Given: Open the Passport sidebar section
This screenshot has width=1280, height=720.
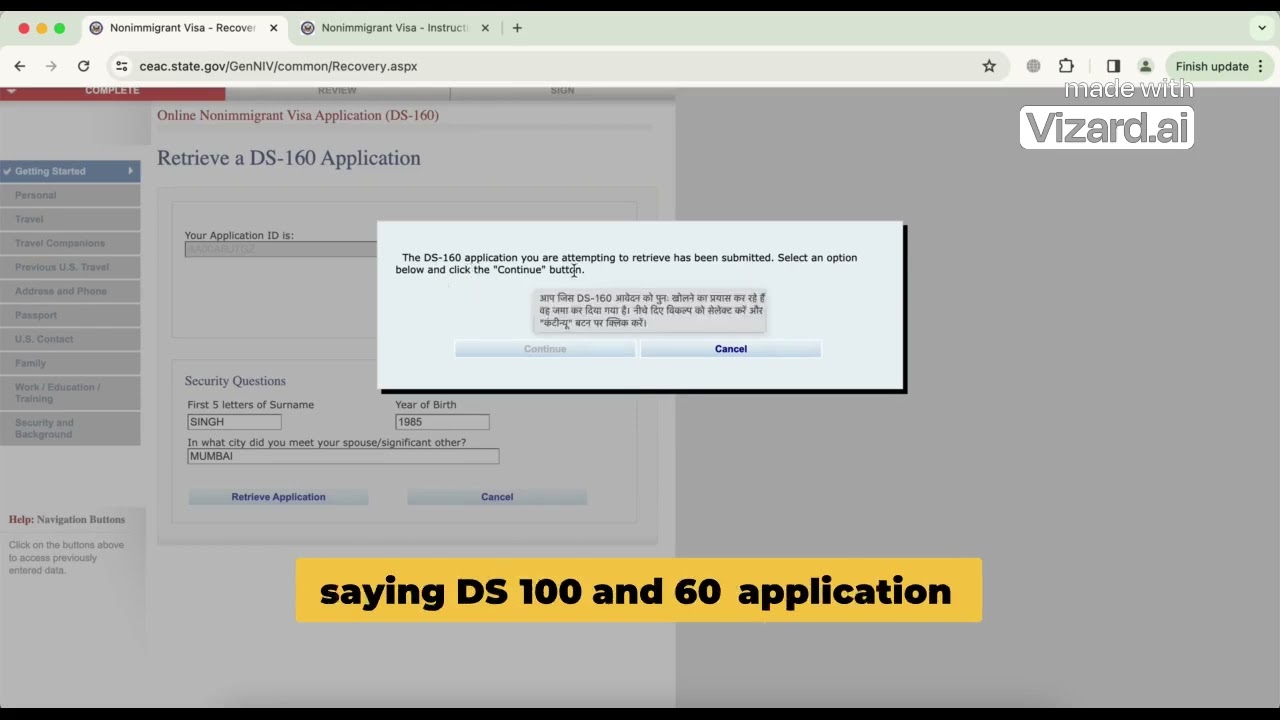Looking at the screenshot, I should click(x=70, y=315).
